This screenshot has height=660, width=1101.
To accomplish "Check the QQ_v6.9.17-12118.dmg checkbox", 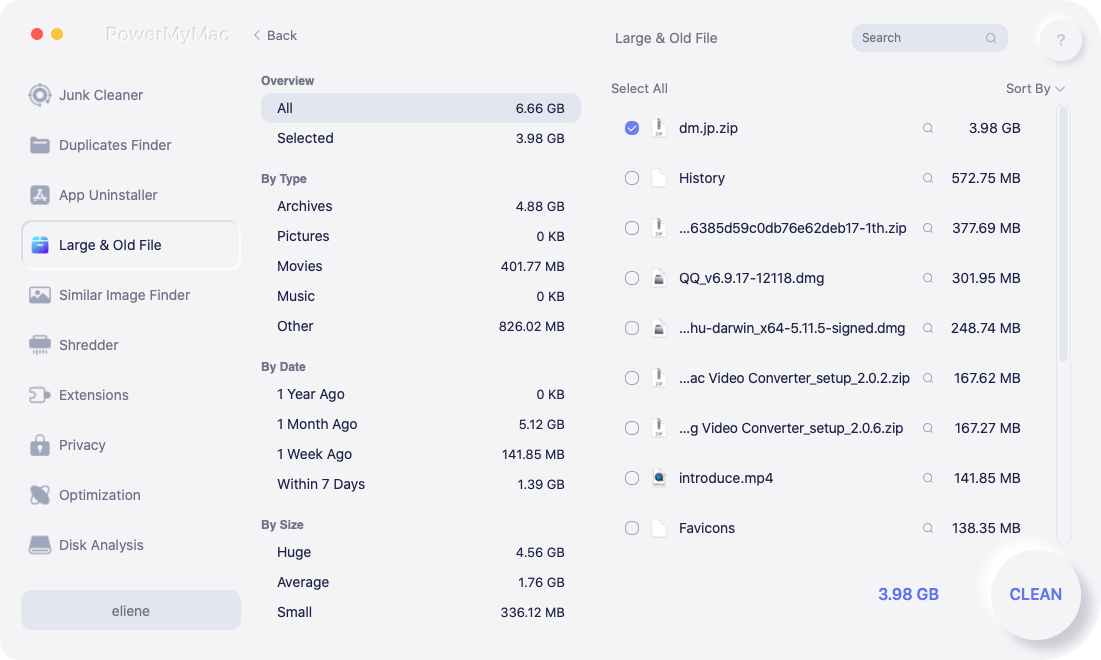I will [x=632, y=278].
